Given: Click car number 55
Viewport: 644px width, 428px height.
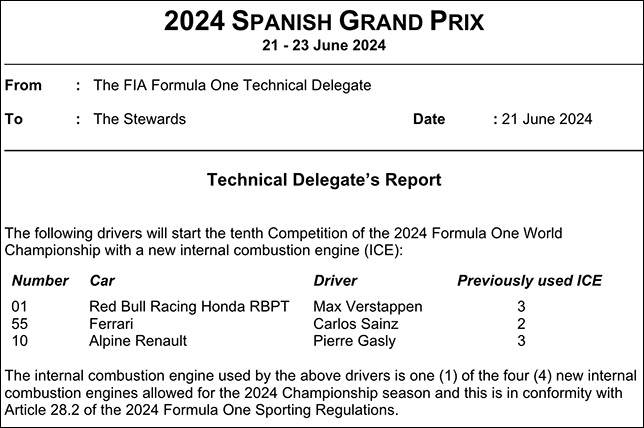Looking at the screenshot, I should click(19, 324).
